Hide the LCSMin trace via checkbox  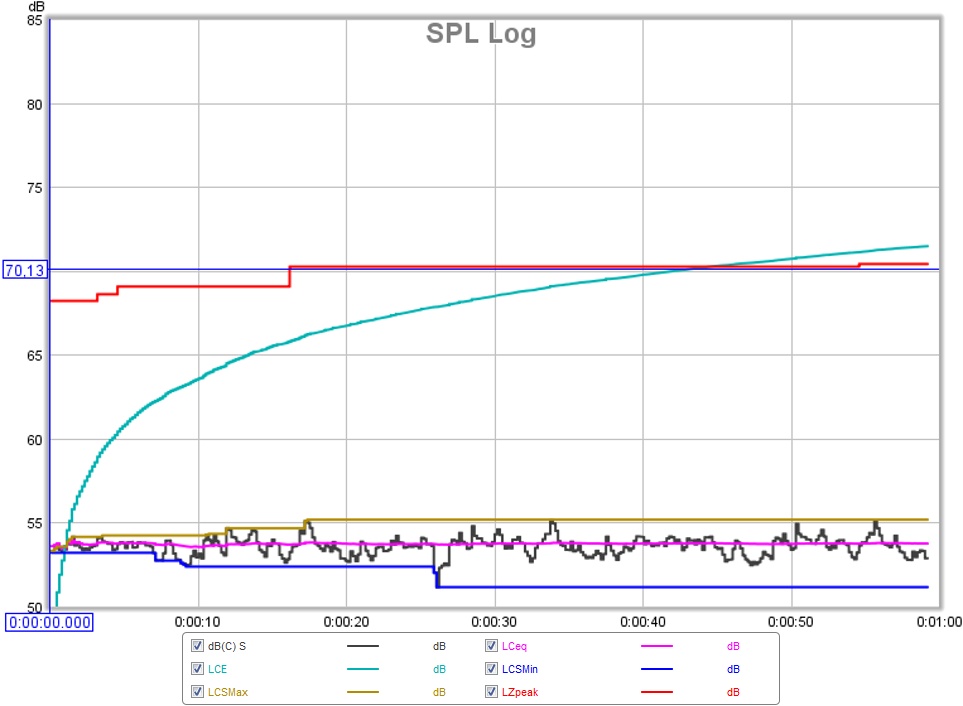tap(491, 669)
